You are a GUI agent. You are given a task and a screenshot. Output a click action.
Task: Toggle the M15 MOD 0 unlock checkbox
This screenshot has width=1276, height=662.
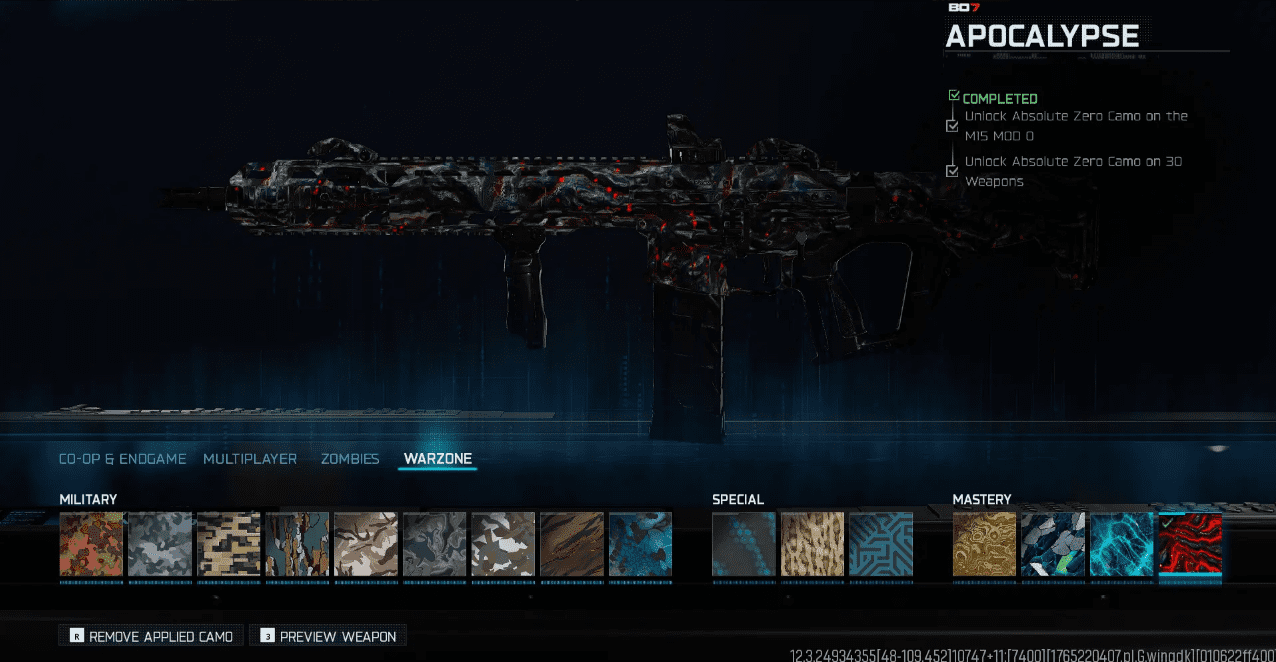point(952,125)
